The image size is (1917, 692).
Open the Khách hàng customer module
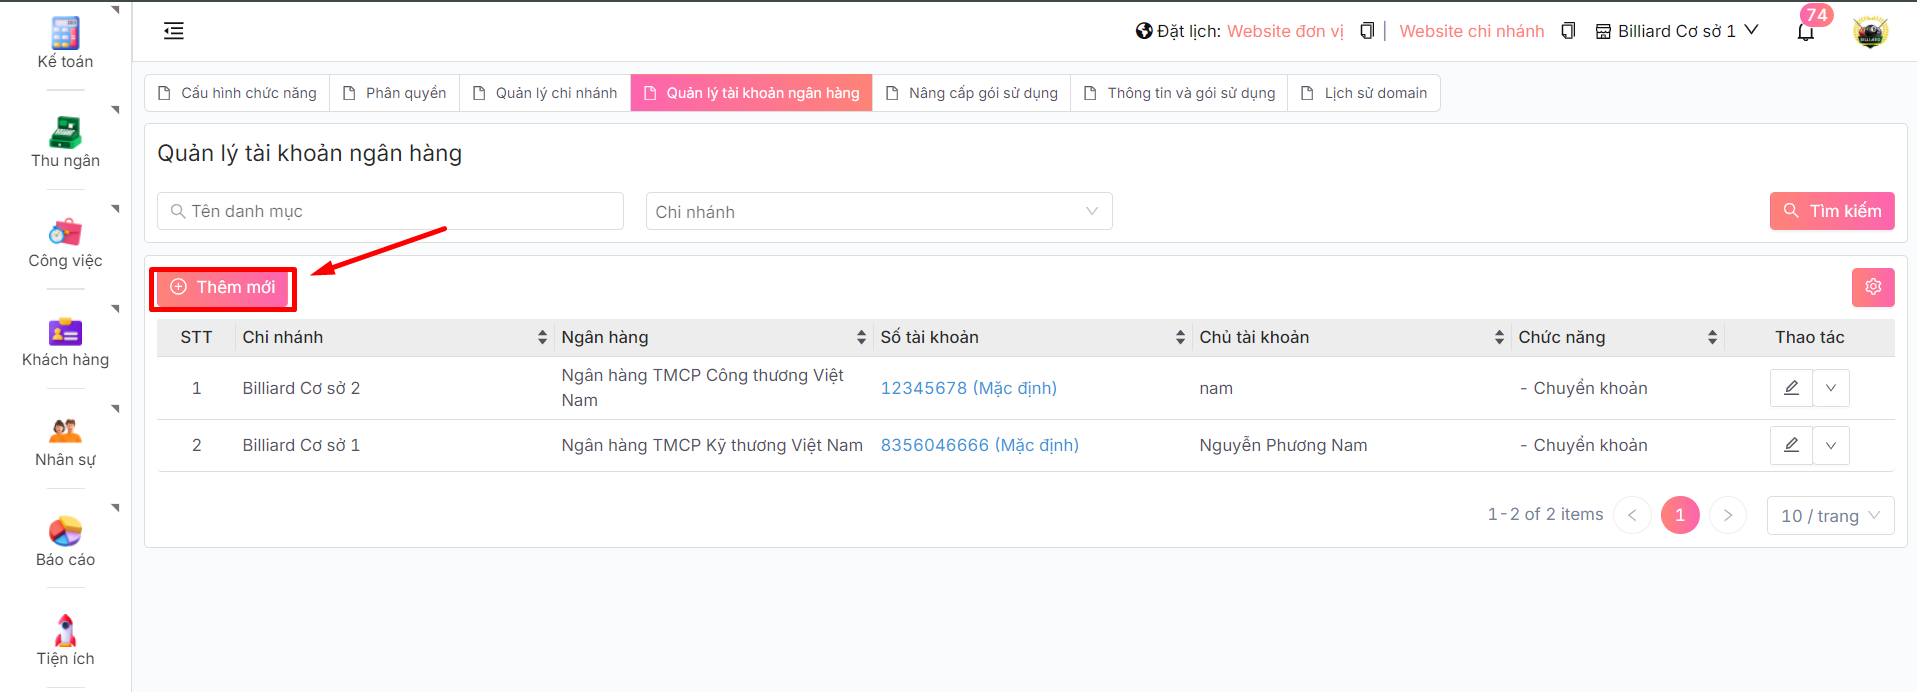coord(65,342)
